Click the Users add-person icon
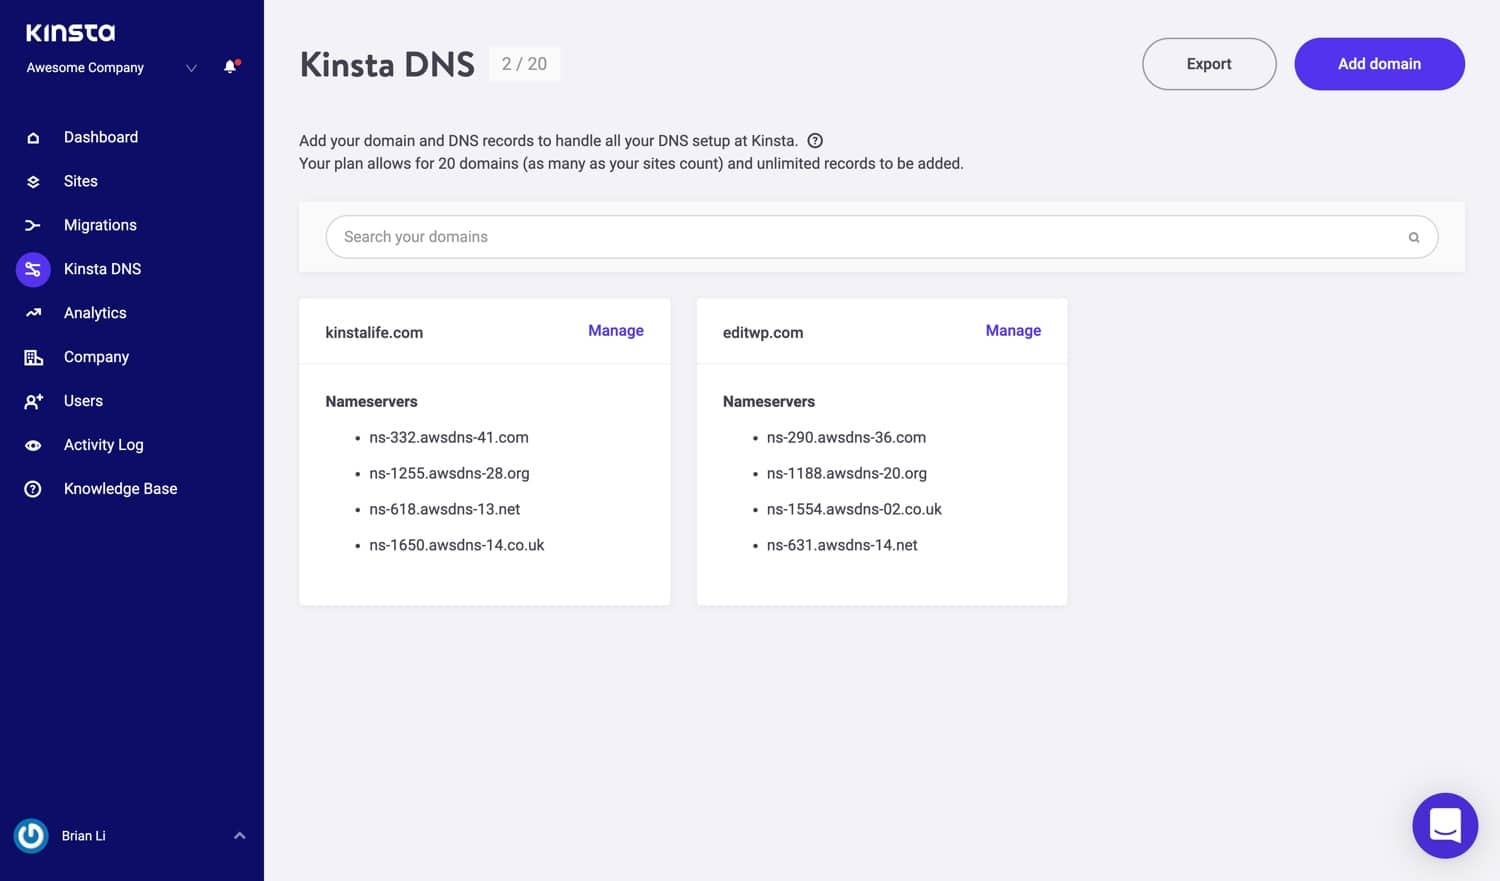This screenshot has height=881, width=1500. (33, 401)
